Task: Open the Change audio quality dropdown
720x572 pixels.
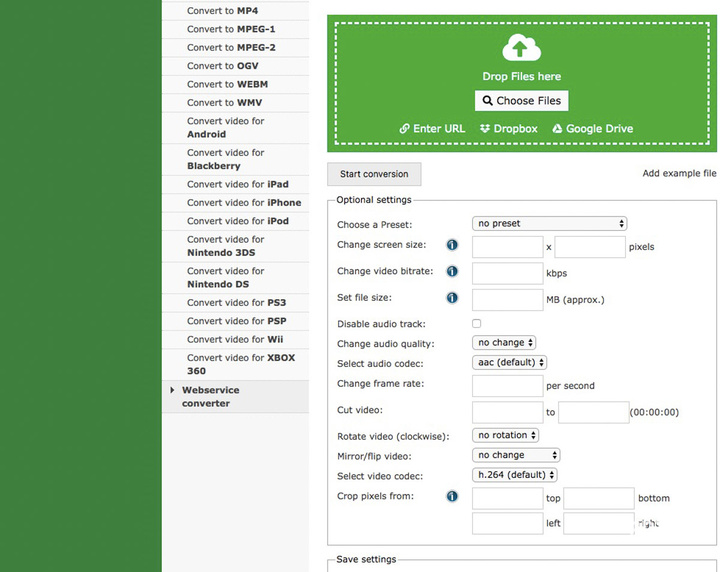Action: point(504,342)
